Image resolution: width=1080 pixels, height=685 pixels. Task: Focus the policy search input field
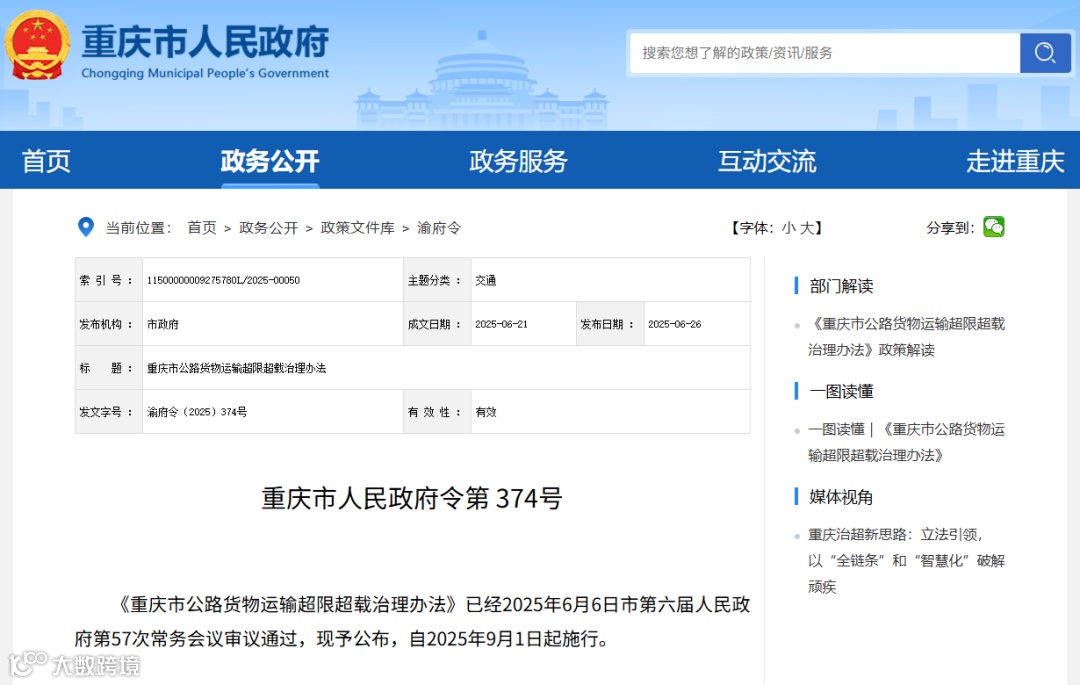click(824, 53)
